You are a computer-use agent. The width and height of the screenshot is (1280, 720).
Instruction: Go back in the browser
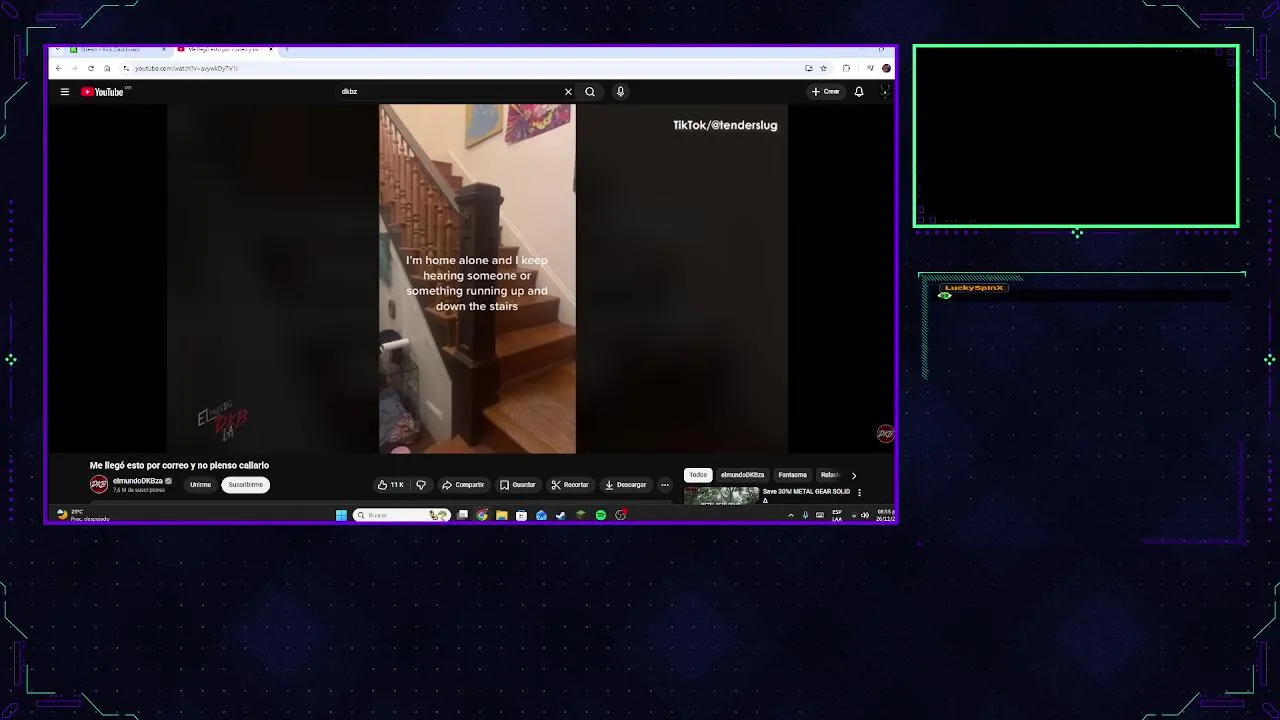pos(58,68)
